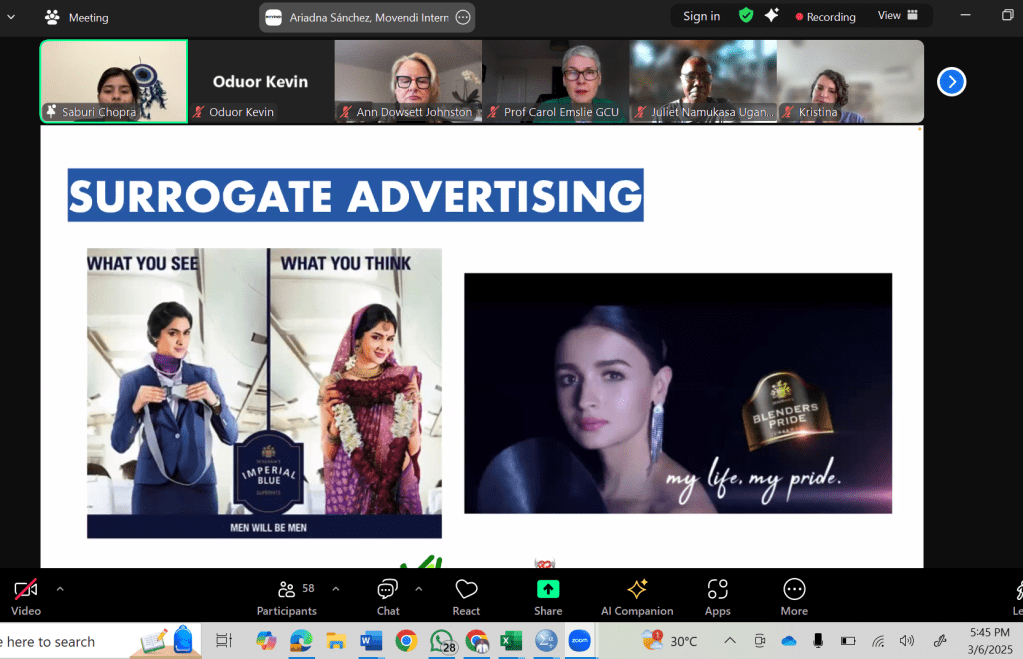Viewport: 1023px width, 659px height.
Task: Show next page of video thumbnails
Action: (x=951, y=82)
